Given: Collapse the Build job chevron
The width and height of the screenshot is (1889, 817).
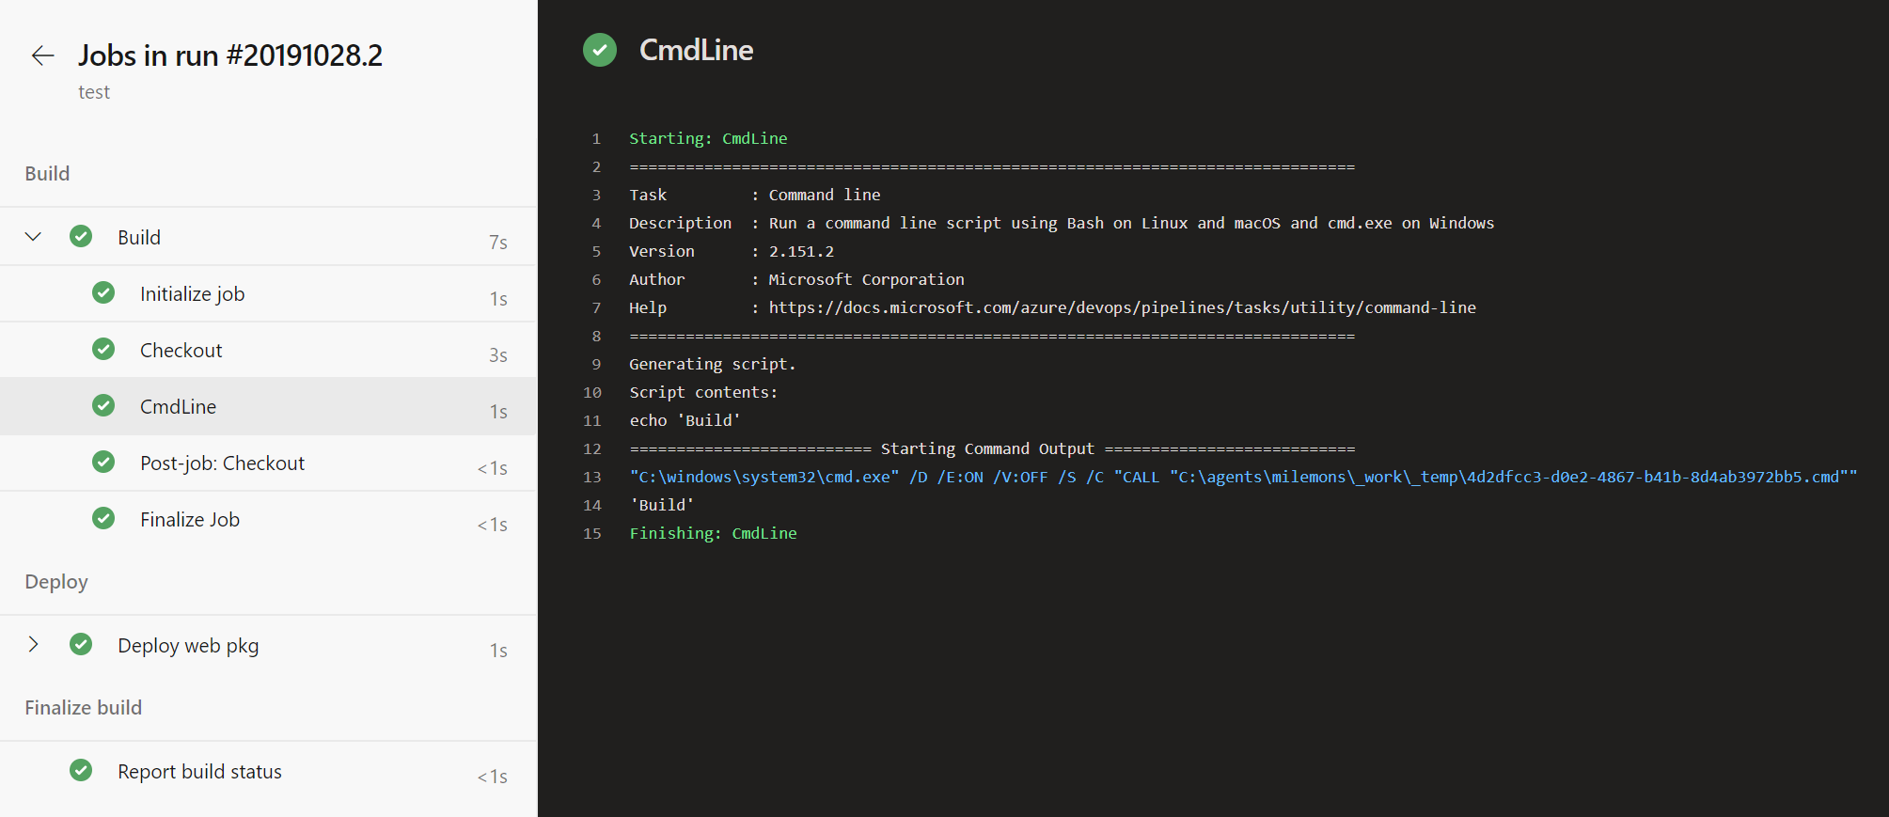Looking at the screenshot, I should tap(33, 237).
